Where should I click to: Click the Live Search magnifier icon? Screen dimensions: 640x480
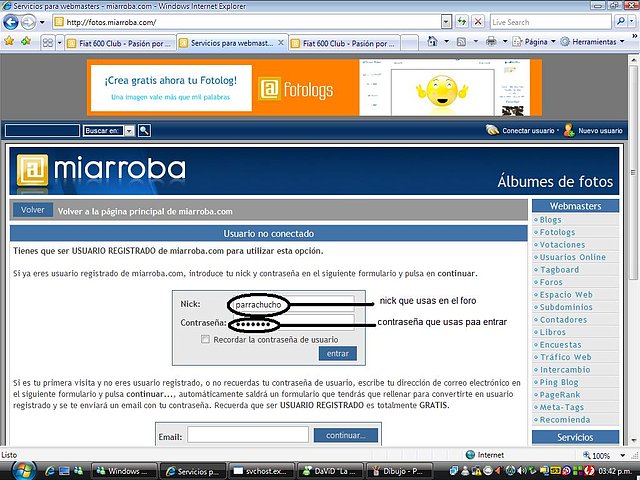[x=620, y=22]
